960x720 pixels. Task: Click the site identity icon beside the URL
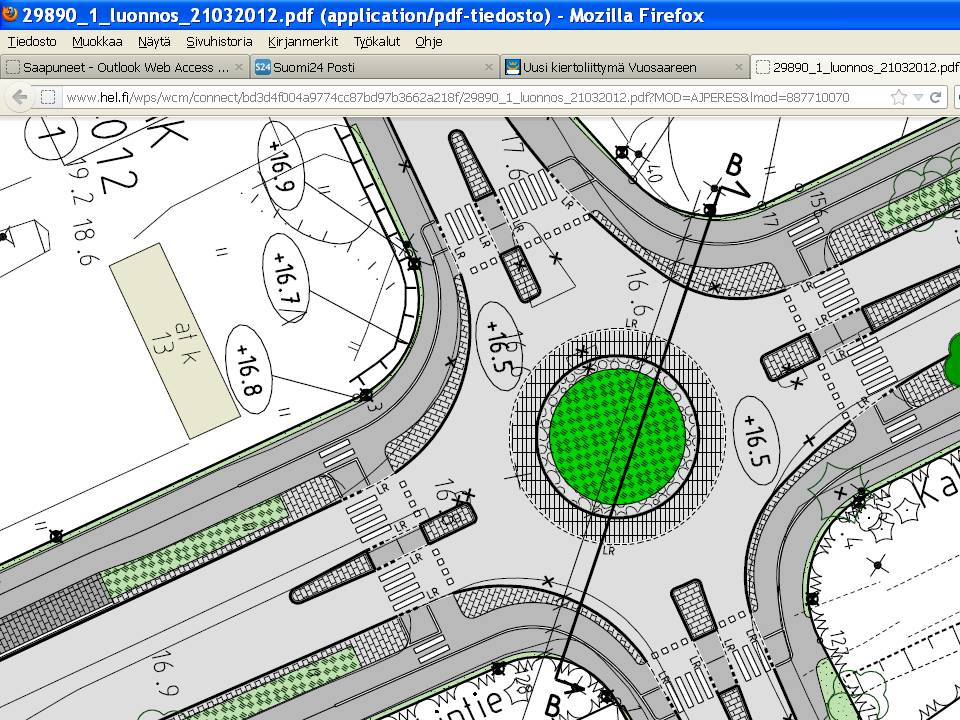(x=48, y=97)
